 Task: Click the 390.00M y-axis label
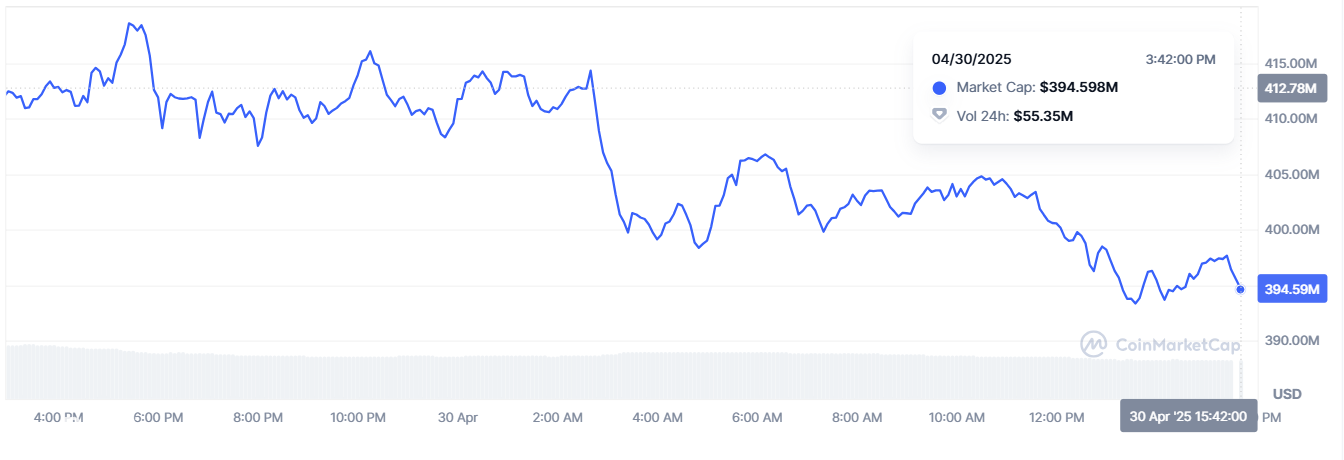(x=1292, y=341)
